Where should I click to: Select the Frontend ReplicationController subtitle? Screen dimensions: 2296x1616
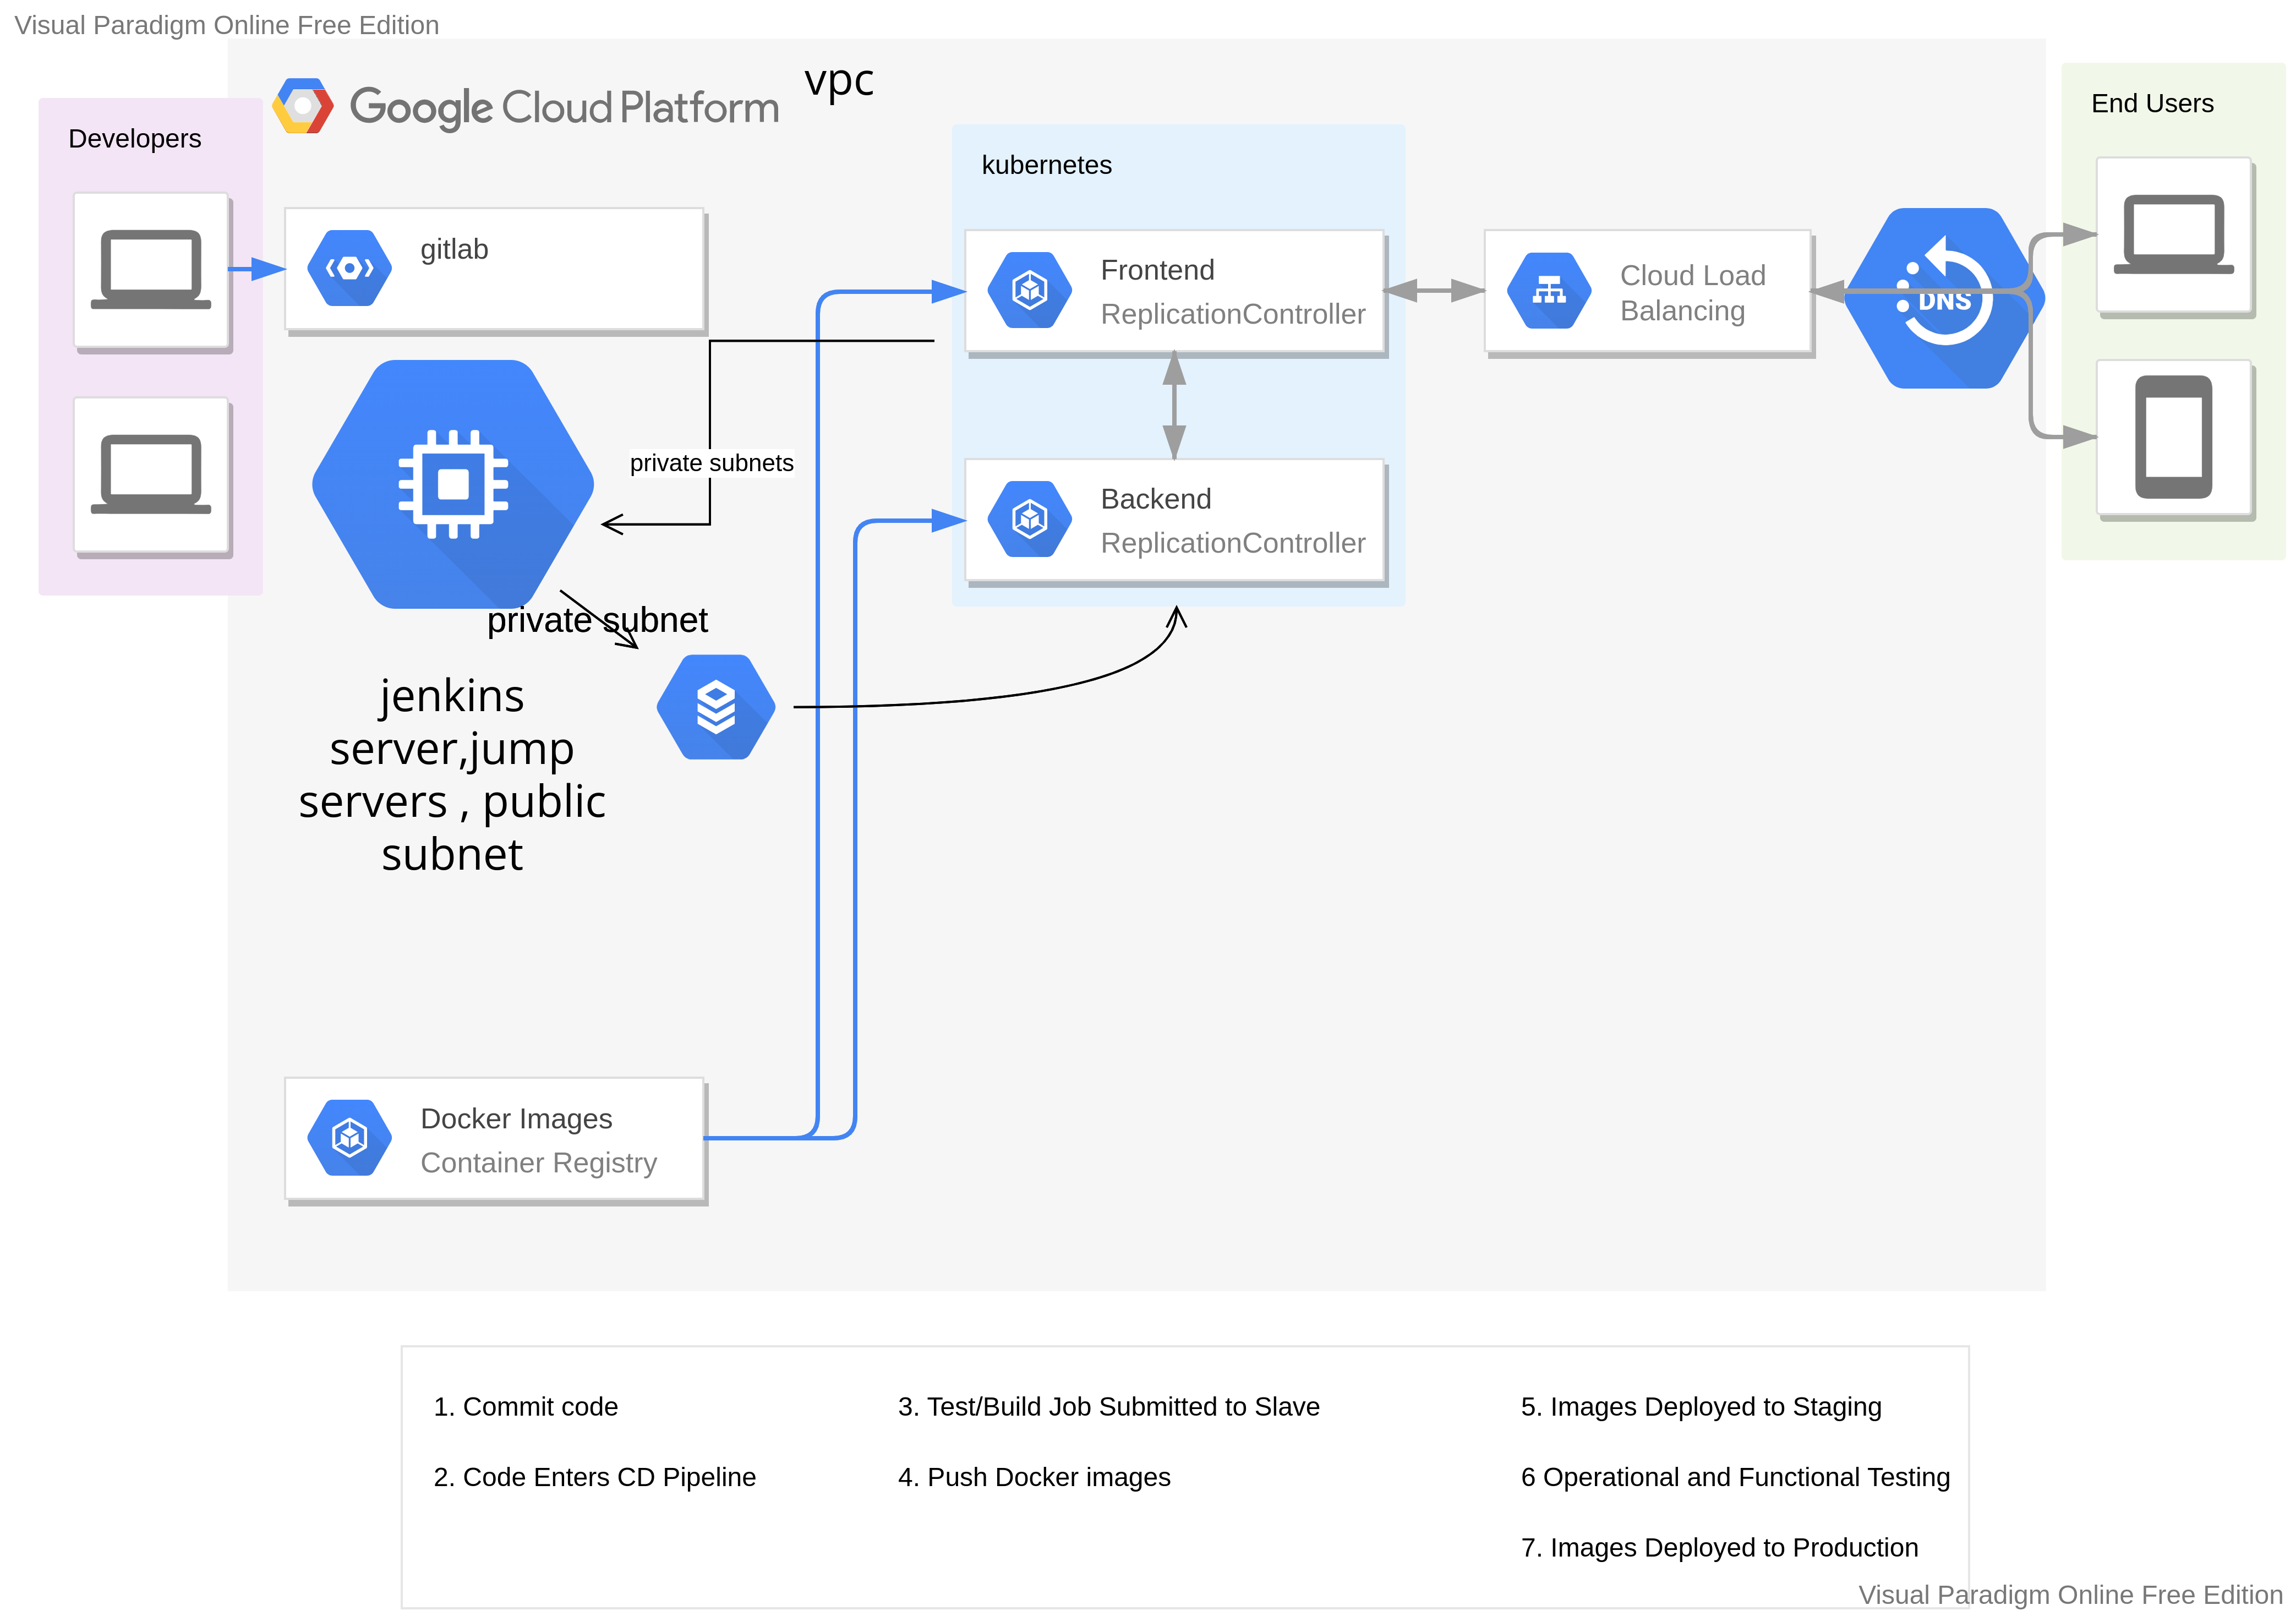(1233, 314)
